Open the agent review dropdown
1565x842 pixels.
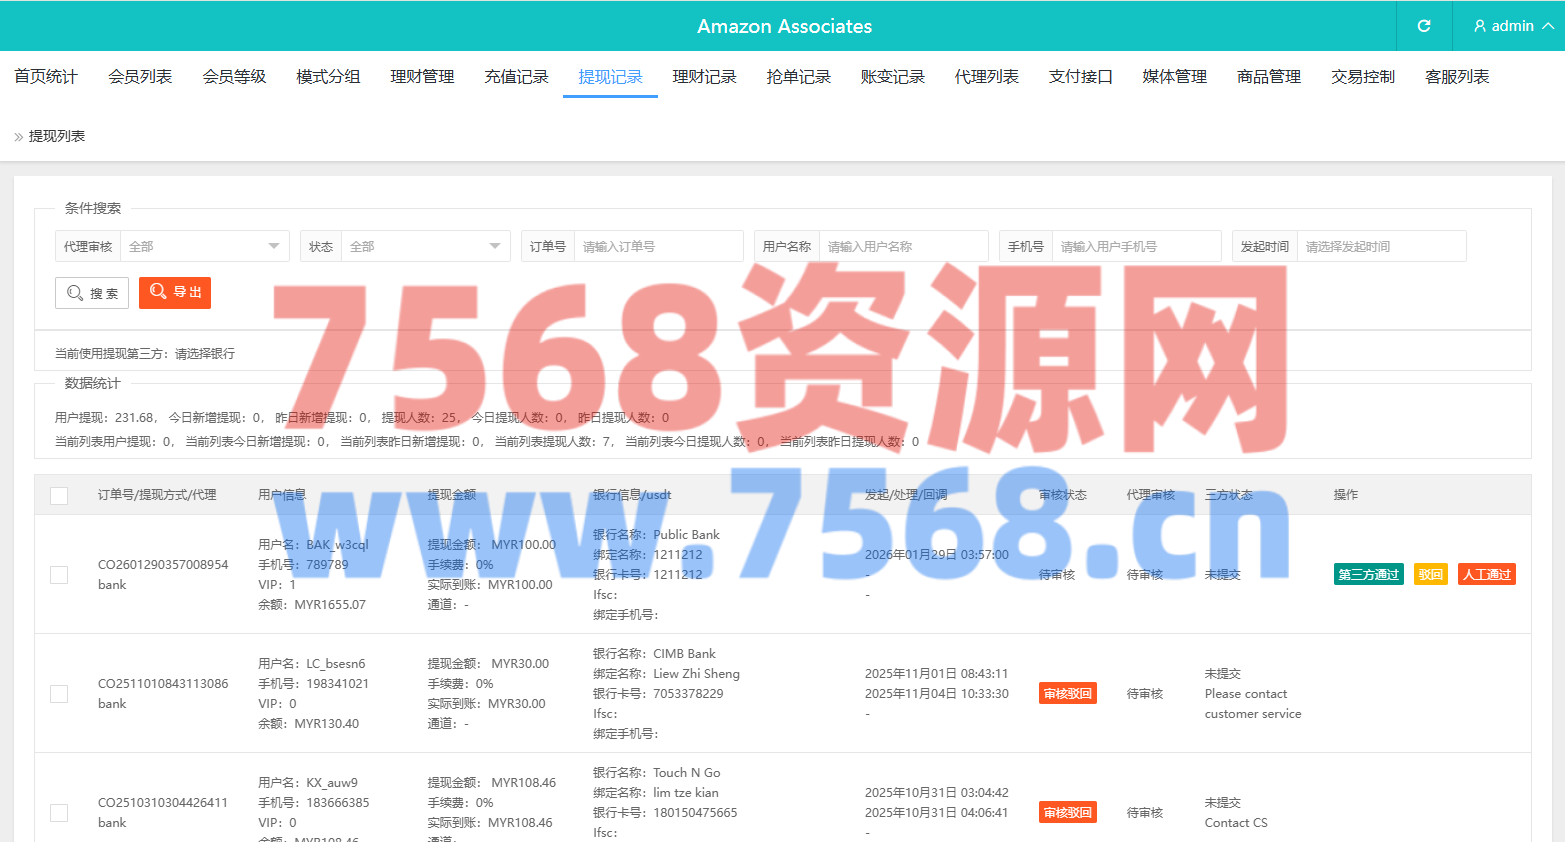pyautogui.click(x=204, y=246)
